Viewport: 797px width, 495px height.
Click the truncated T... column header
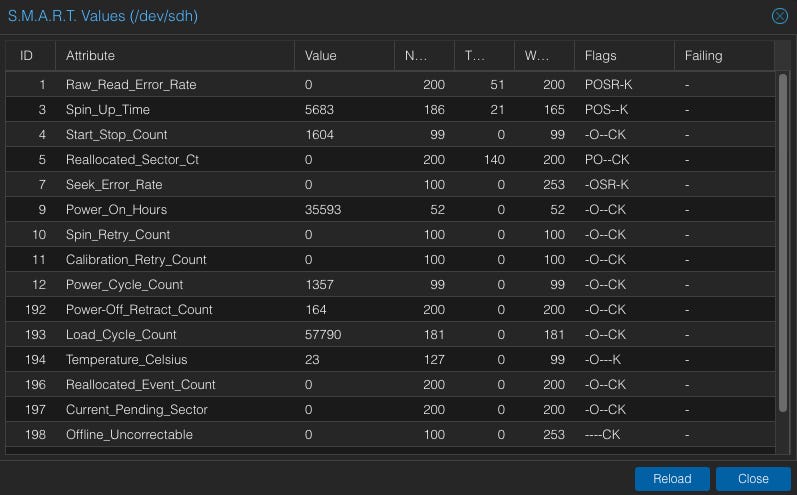click(x=484, y=55)
